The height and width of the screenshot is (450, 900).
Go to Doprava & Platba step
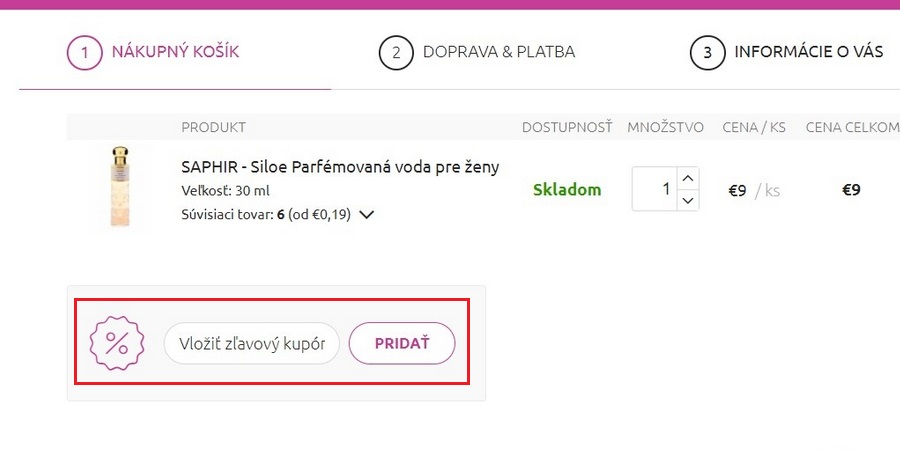[x=498, y=52]
